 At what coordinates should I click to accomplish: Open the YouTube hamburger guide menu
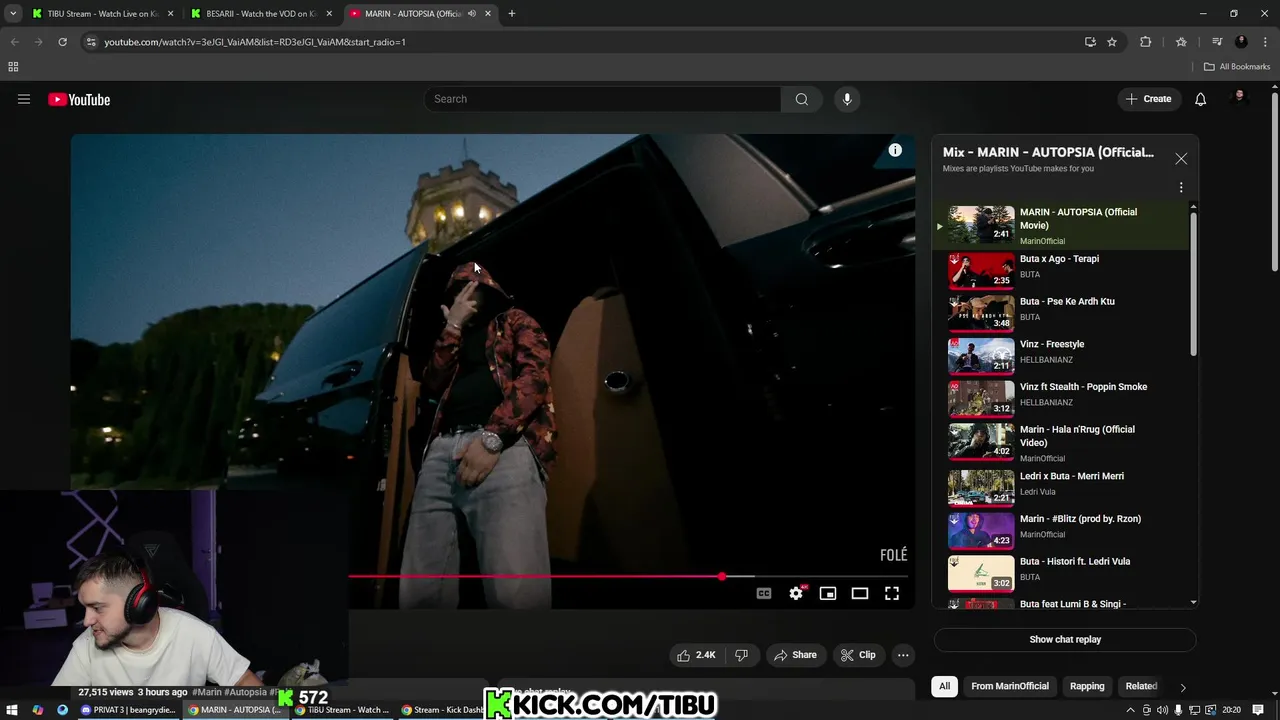[24, 99]
